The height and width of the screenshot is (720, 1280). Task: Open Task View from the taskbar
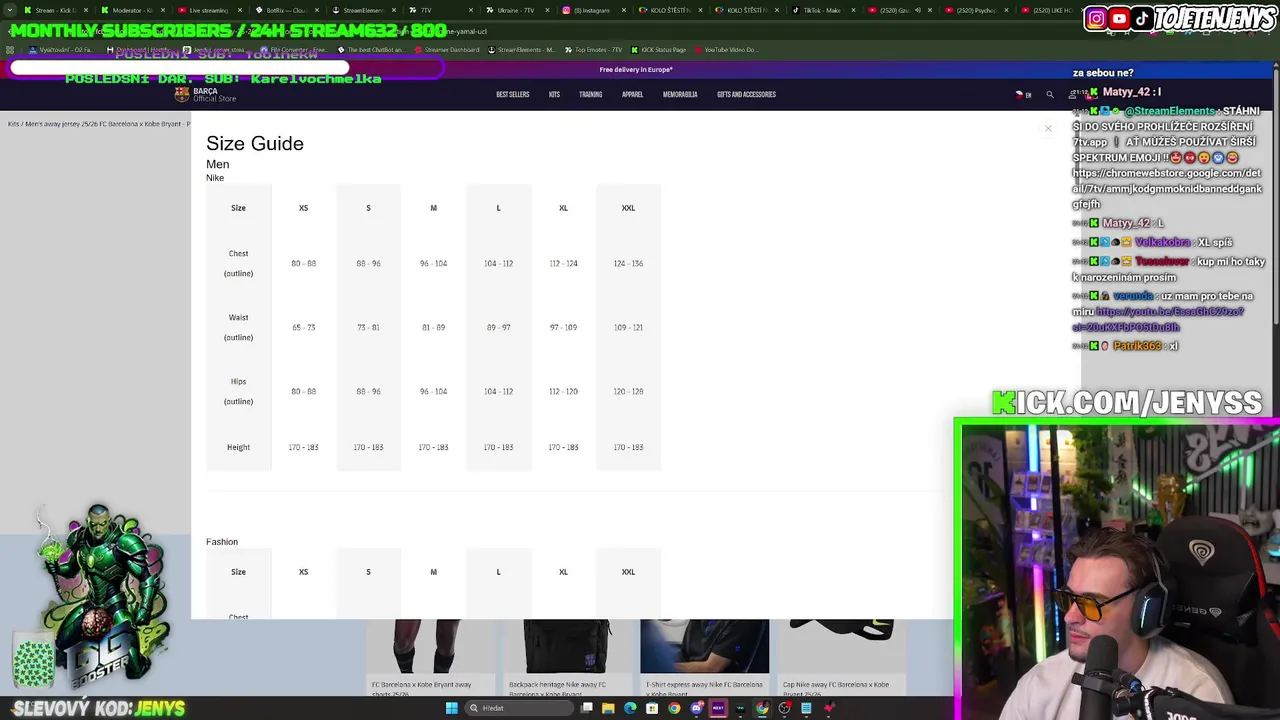(x=587, y=708)
